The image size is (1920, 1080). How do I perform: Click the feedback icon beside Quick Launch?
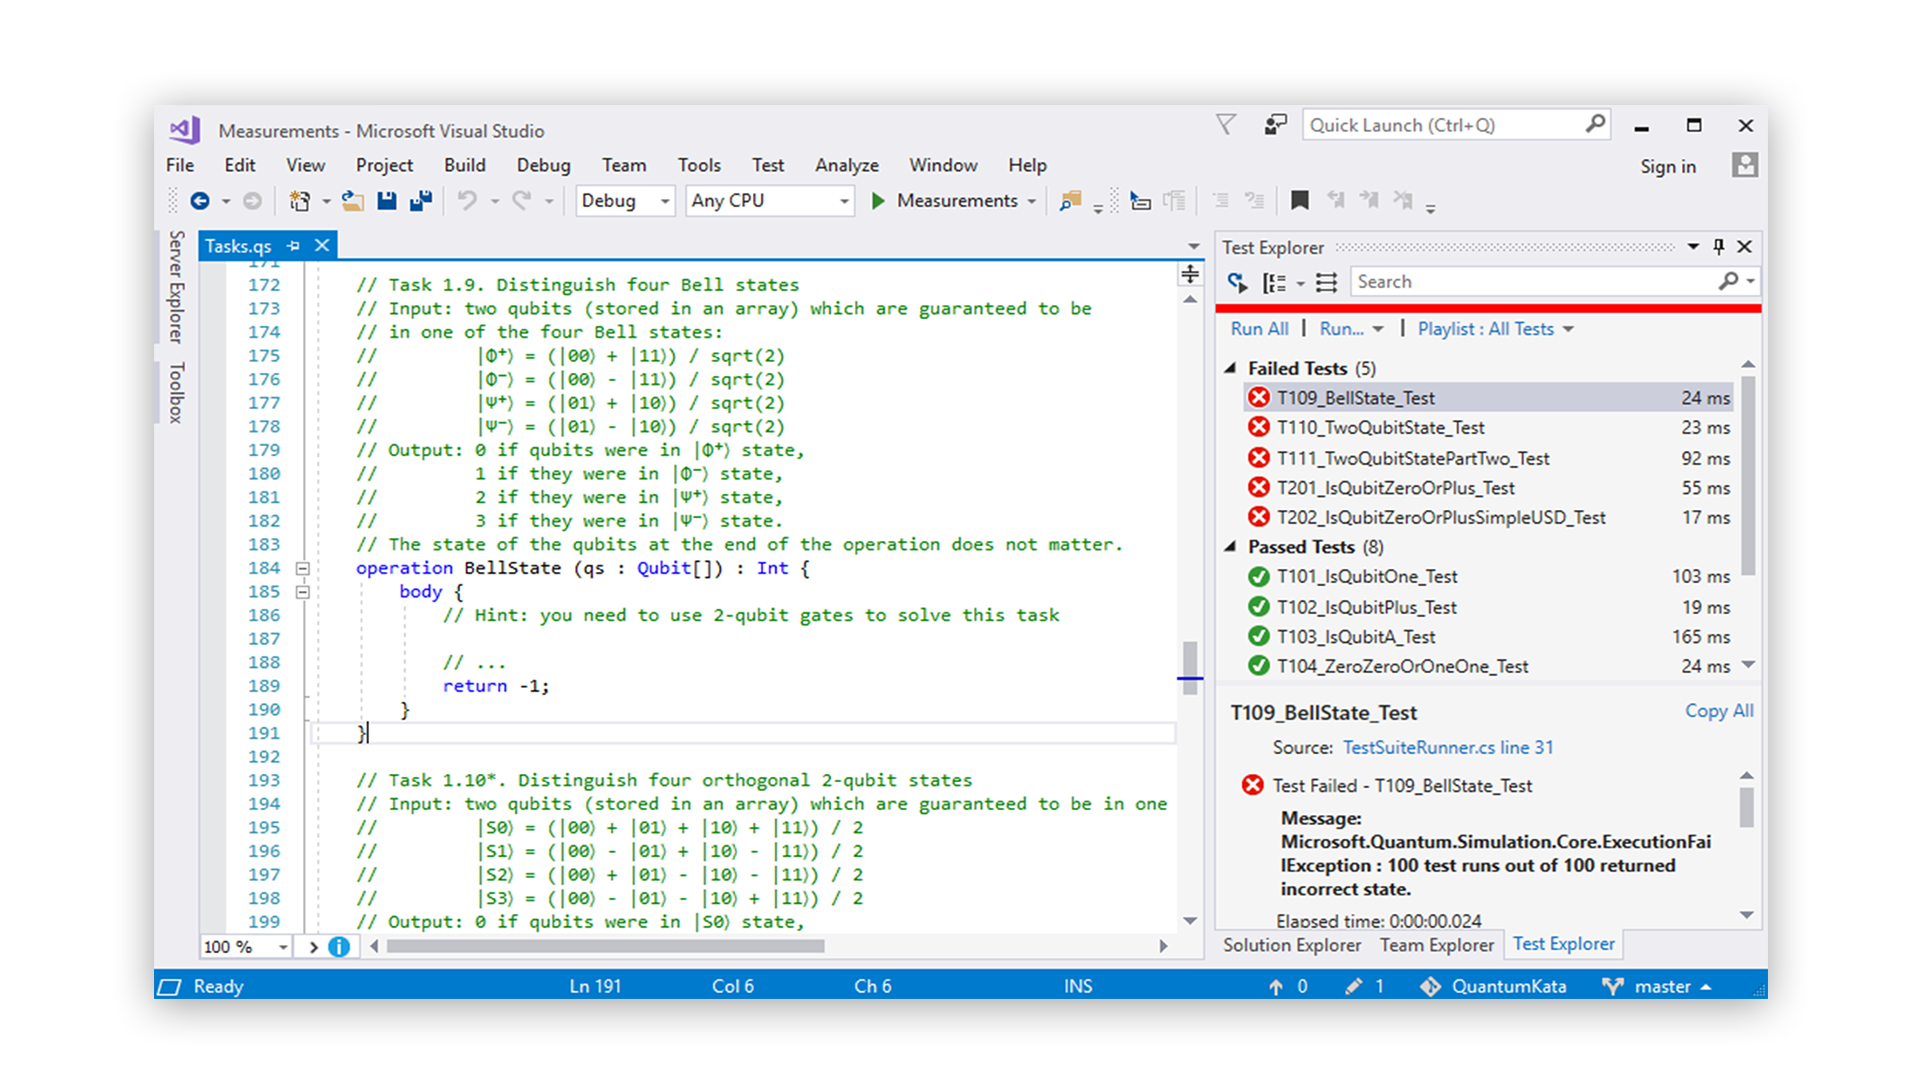pos(1274,125)
